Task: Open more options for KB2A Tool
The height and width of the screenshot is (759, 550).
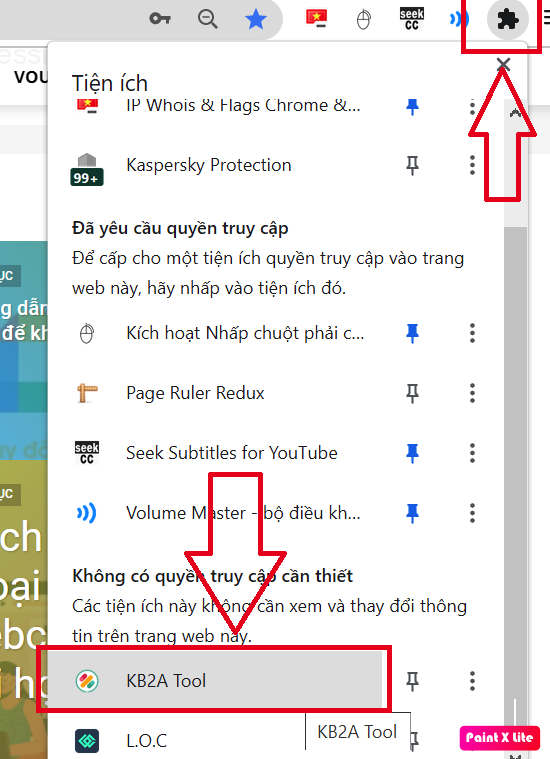Action: click(x=472, y=681)
